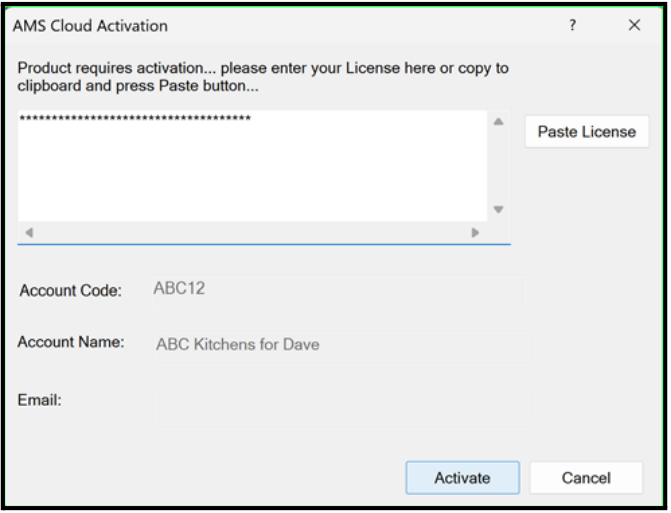Click the Email label
This screenshot has width=671, height=513.
coord(40,401)
